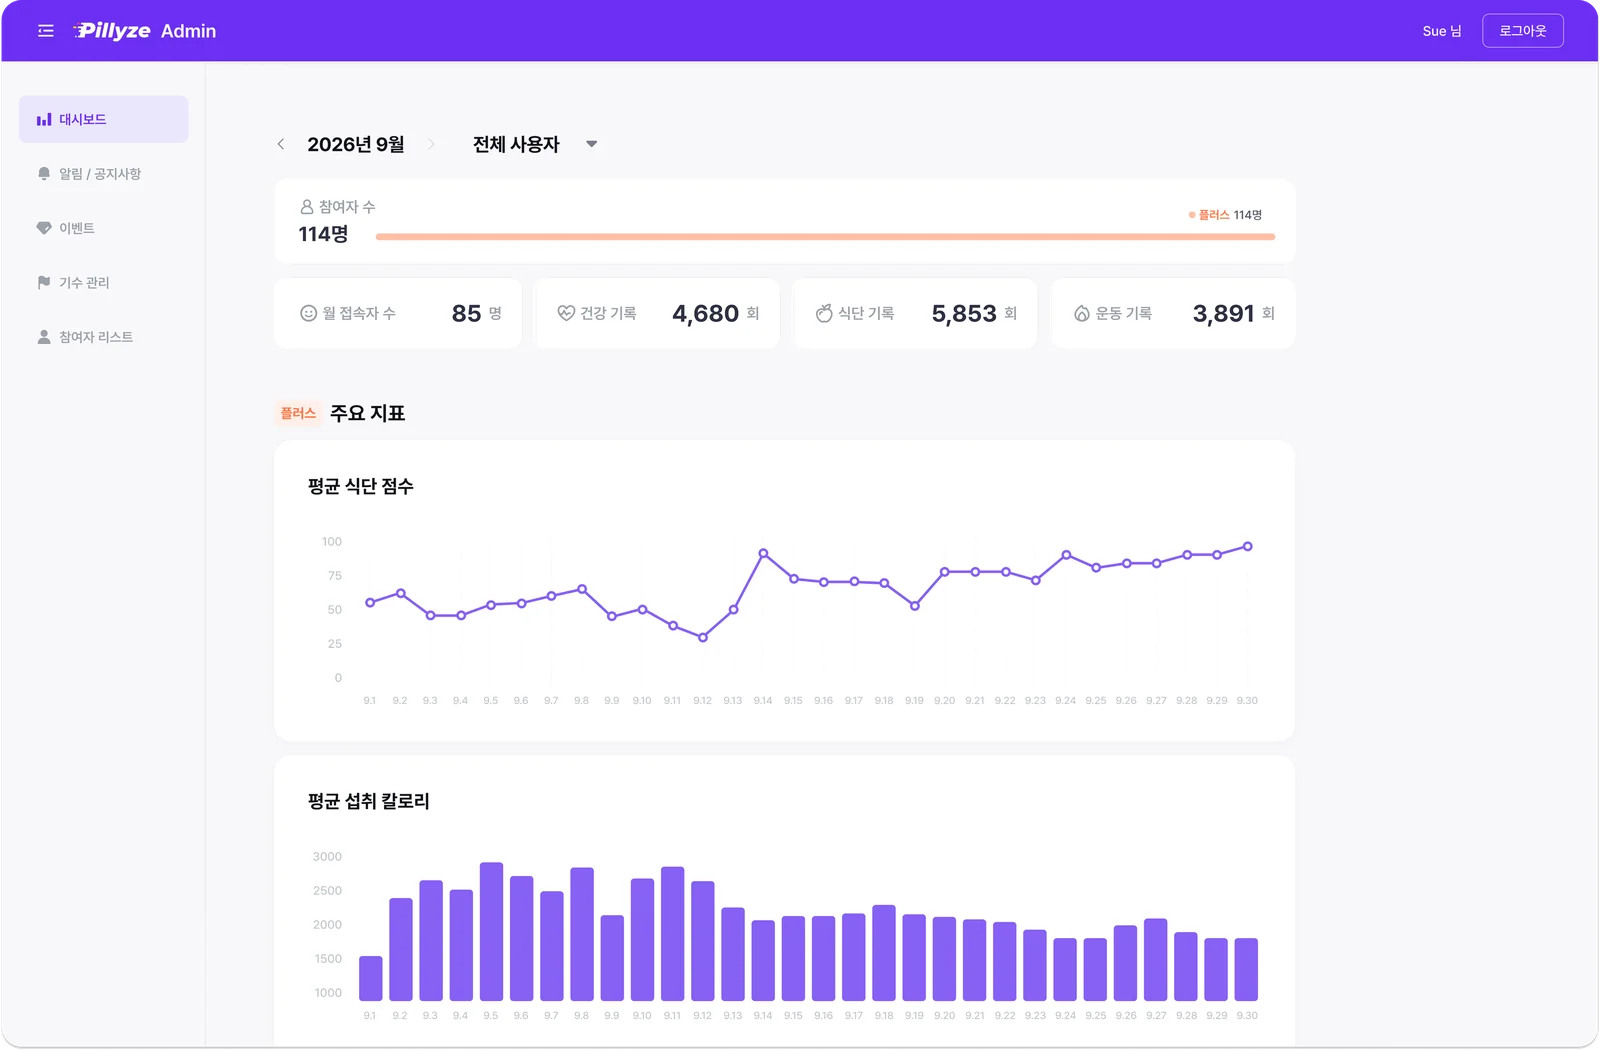Click the 평균 식단 점수 chart title
The height and width of the screenshot is (1050, 1600).
pos(361,486)
